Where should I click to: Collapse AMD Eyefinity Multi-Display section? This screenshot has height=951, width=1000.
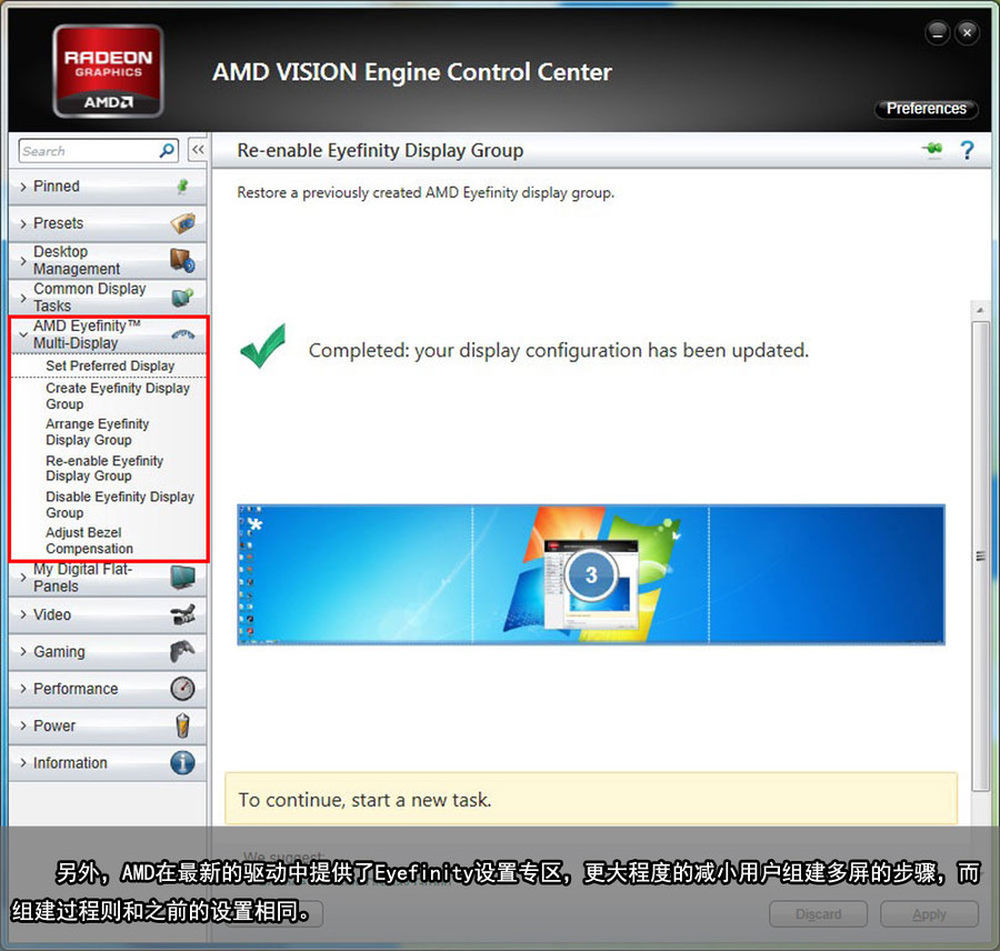[107, 334]
